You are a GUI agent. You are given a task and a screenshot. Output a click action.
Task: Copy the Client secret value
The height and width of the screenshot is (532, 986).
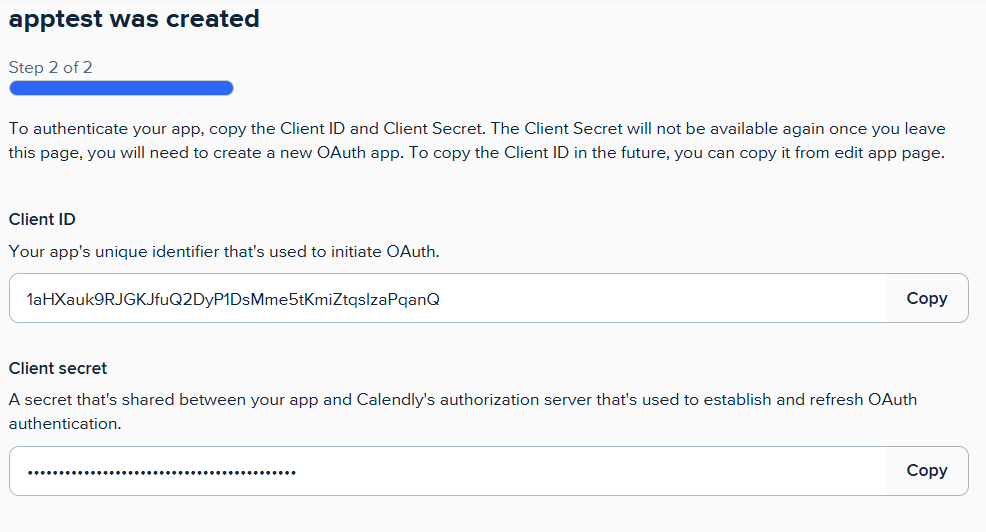(926, 470)
